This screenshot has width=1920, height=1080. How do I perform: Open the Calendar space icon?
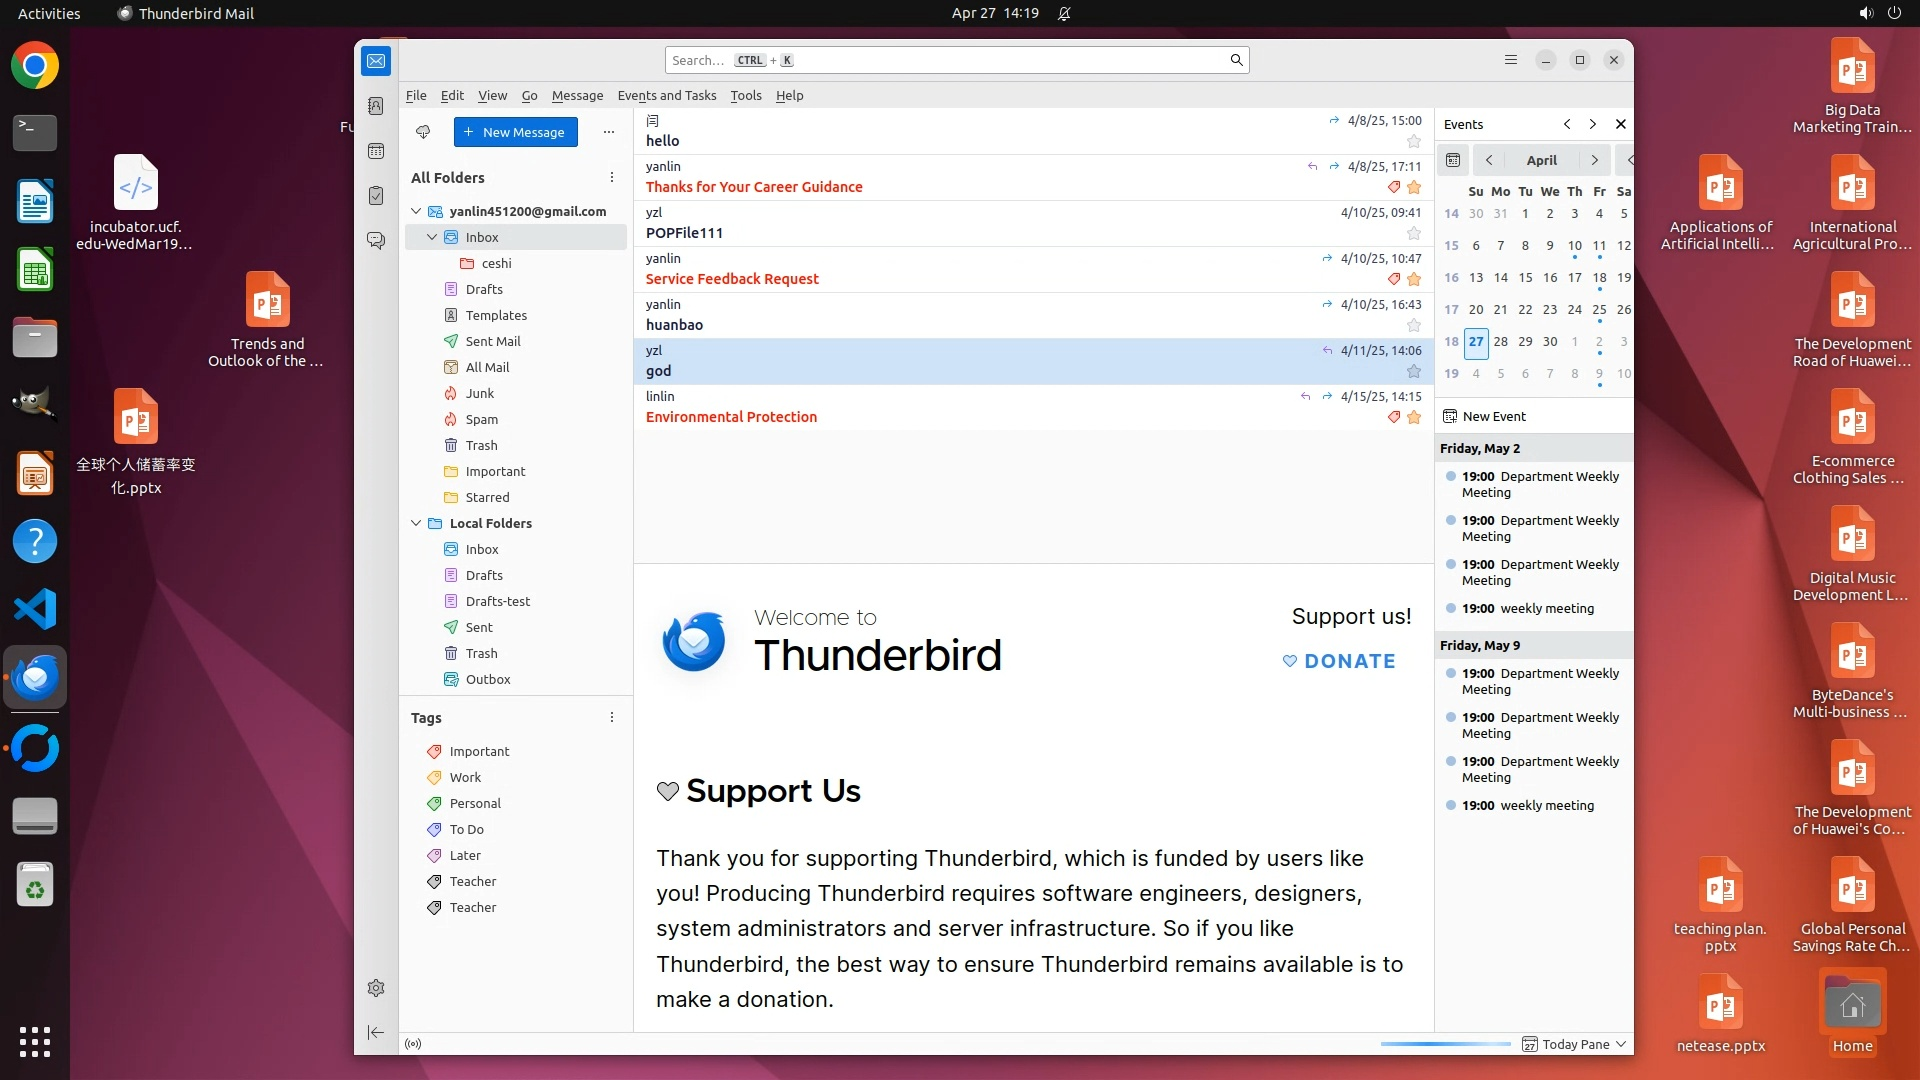[376, 151]
